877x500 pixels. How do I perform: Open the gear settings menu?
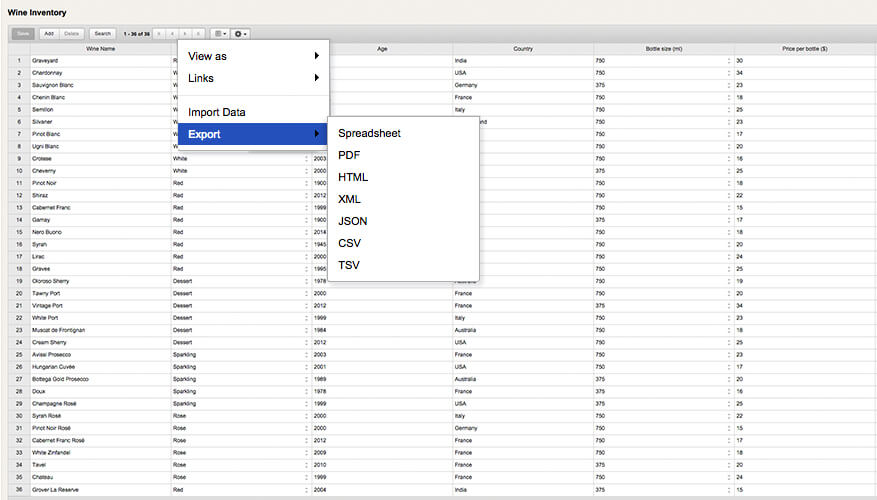click(x=240, y=34)
